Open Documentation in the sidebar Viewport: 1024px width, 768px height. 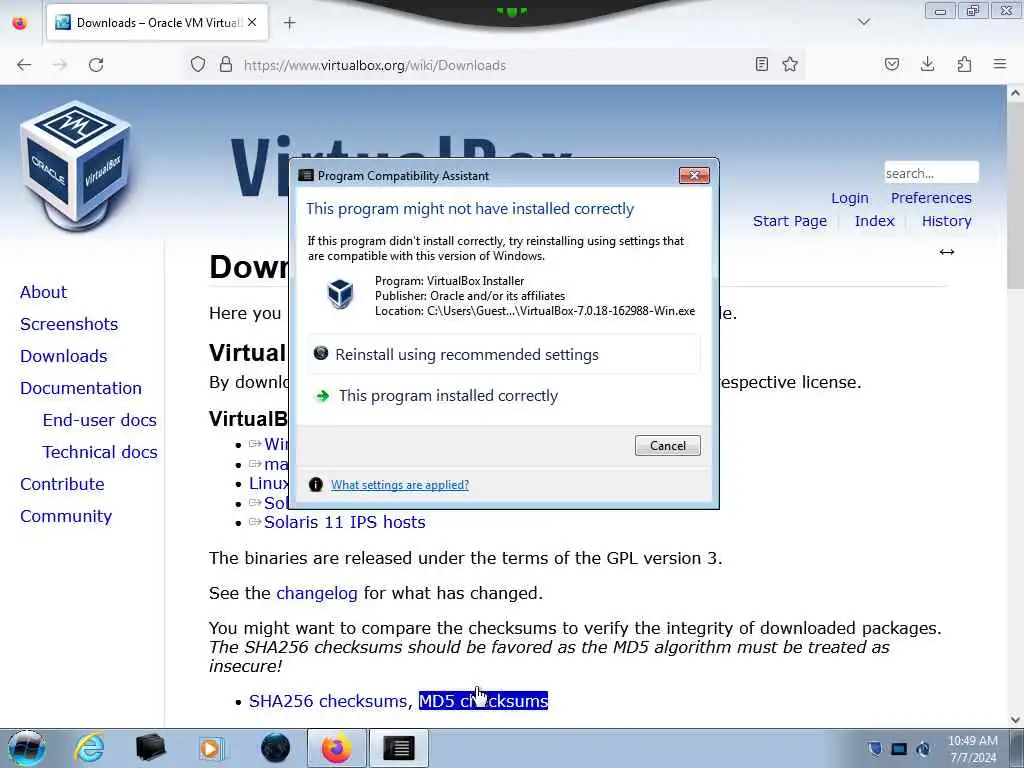coord(81,388)
